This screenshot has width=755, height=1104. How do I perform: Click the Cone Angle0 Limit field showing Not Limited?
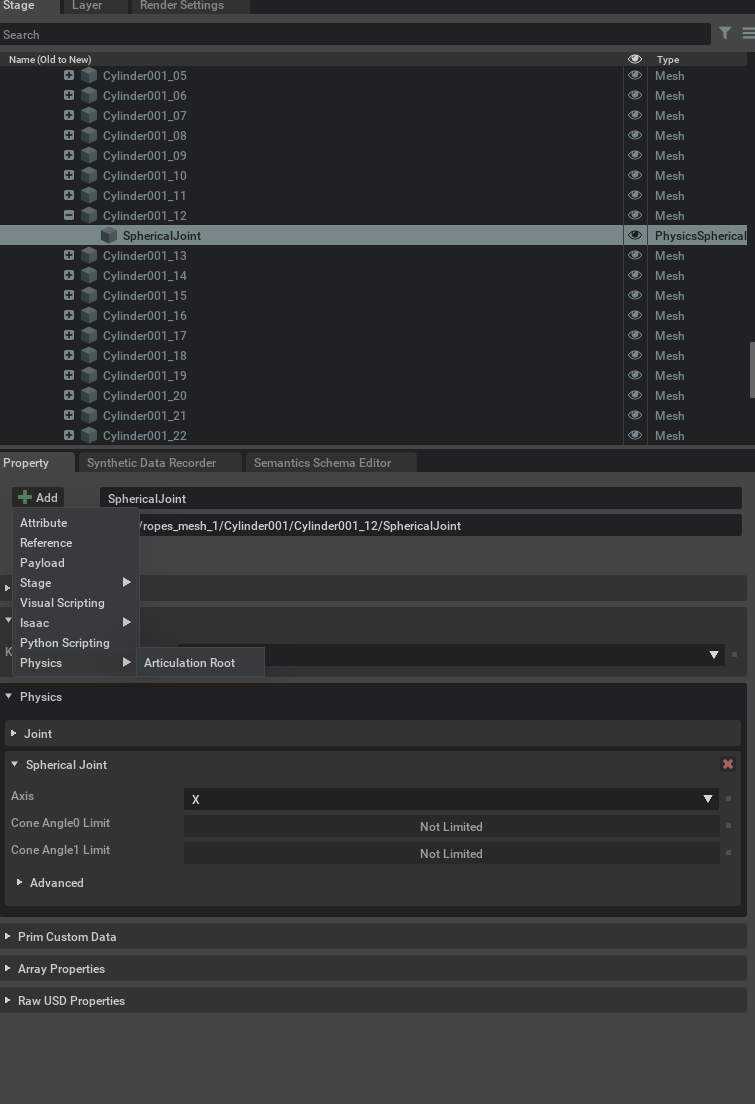coord(452,826)
